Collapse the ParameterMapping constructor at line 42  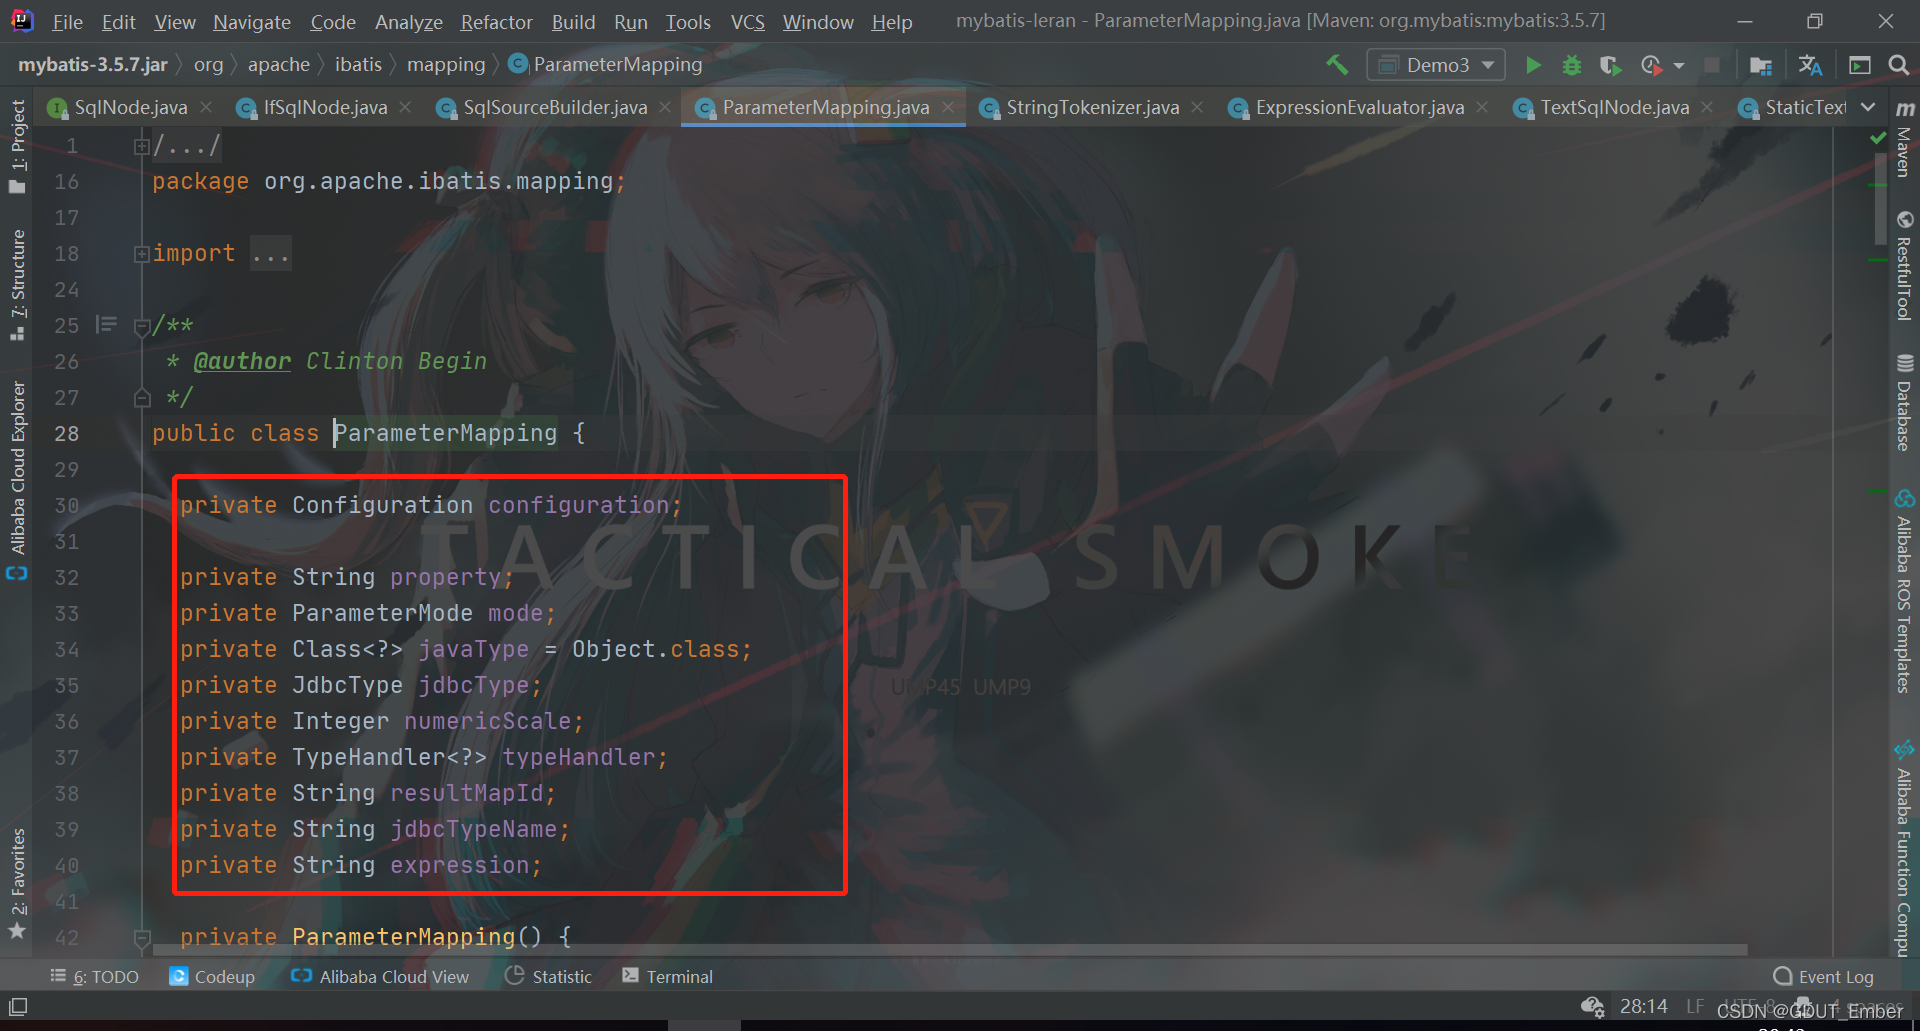click(x=142, y=938)
